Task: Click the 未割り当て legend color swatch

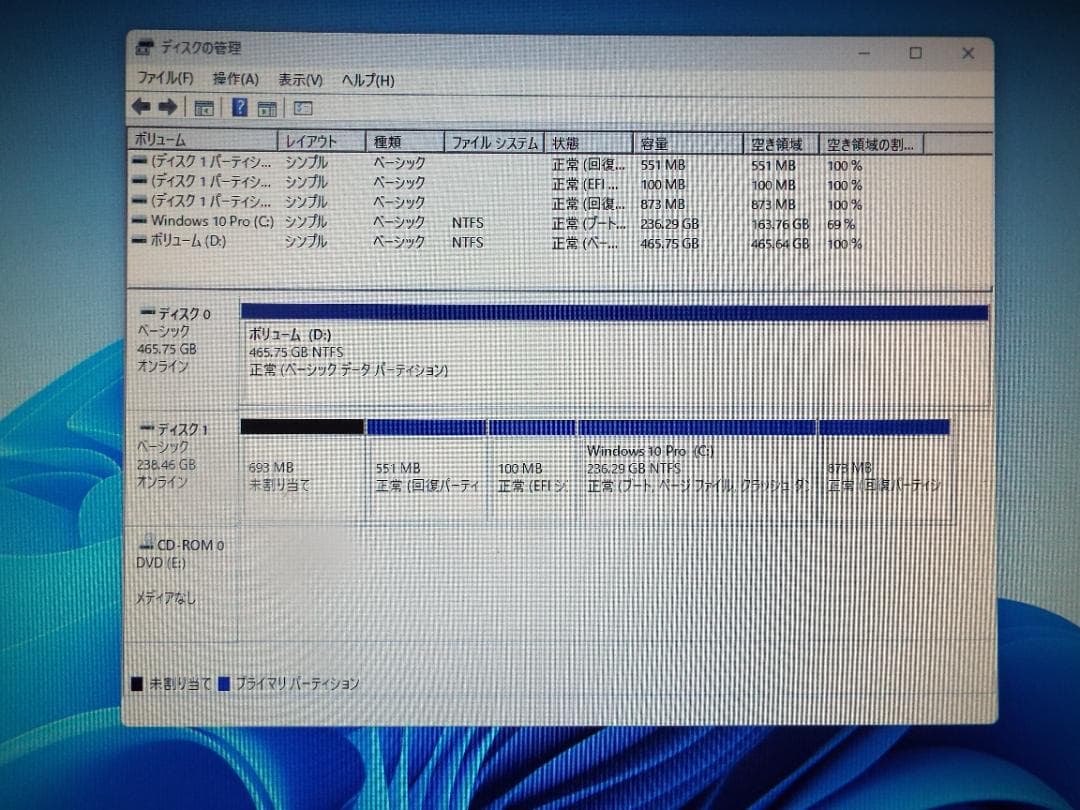Action: click(x=139, y=684)
